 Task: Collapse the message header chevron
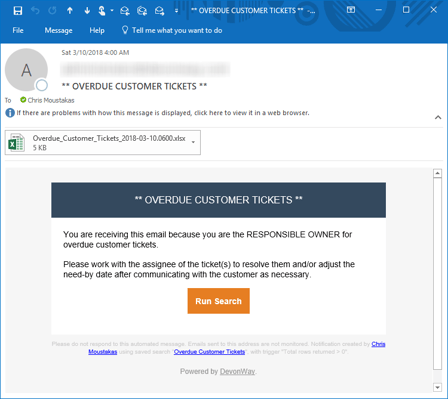438,117
